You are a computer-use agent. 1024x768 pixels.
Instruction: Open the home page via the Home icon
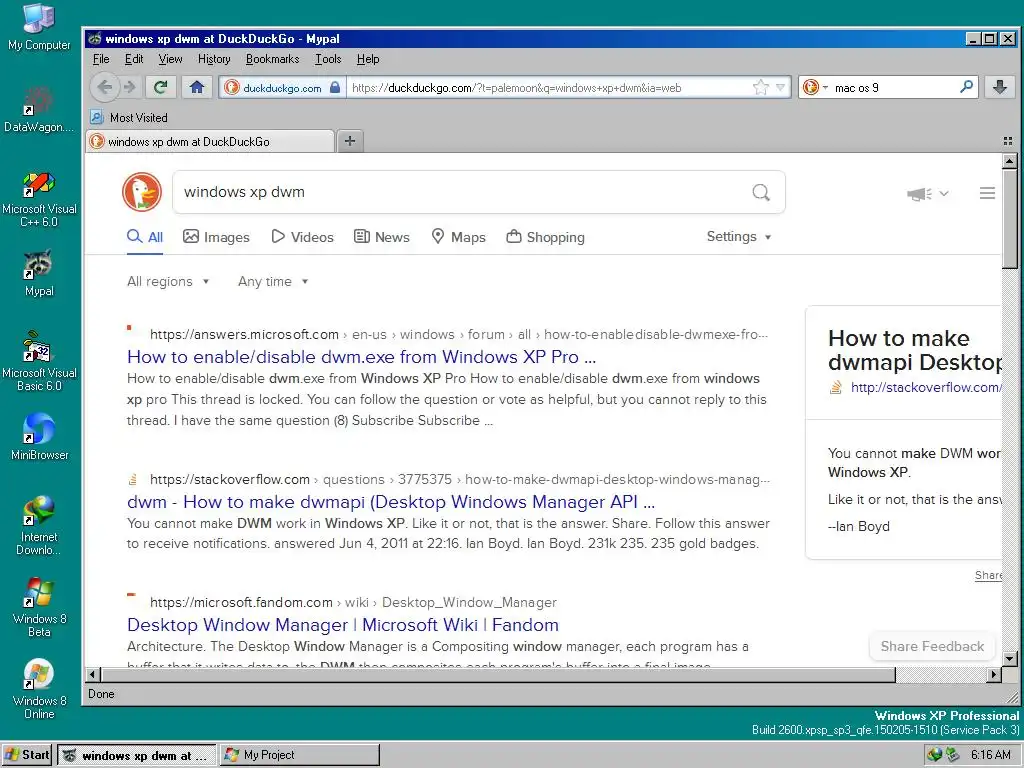197,87
